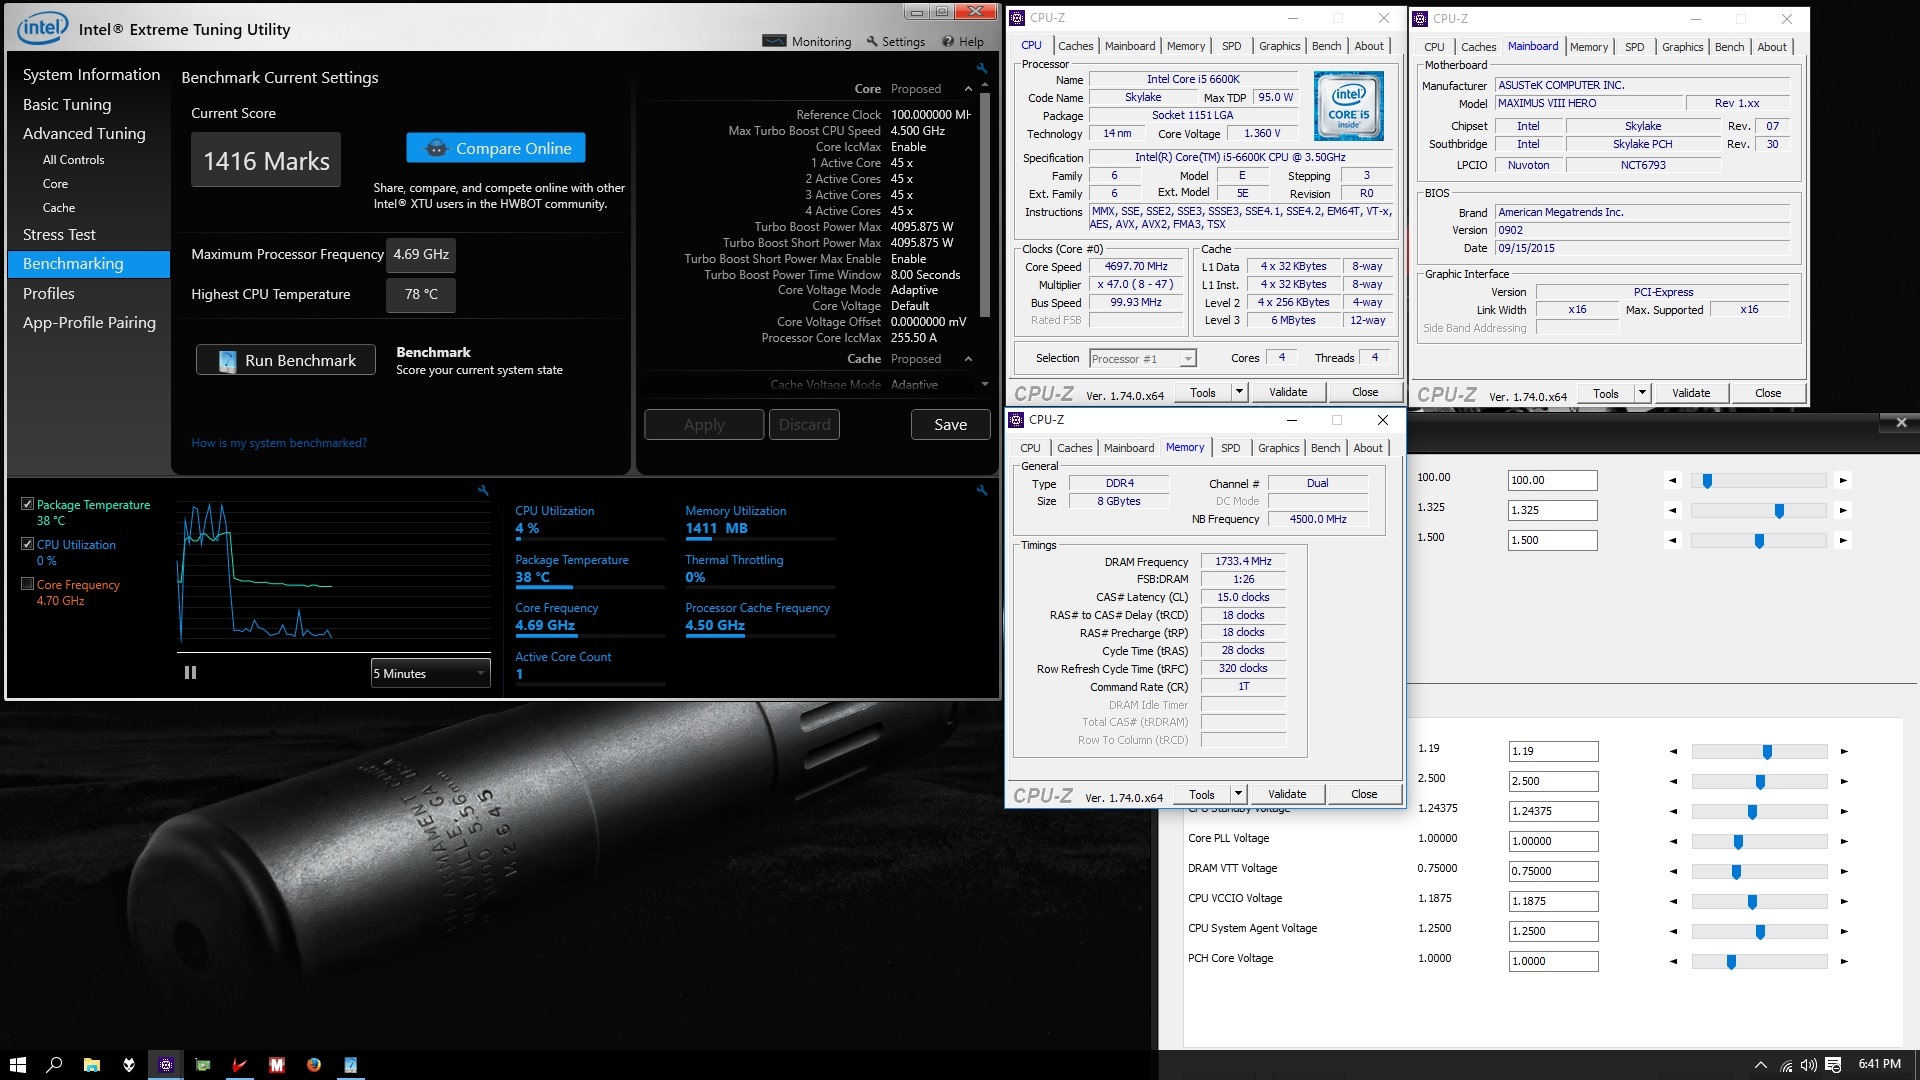Click the CPU VCCIO Voltage input field
The image size is (1920, 1080).
[1553, 901]
